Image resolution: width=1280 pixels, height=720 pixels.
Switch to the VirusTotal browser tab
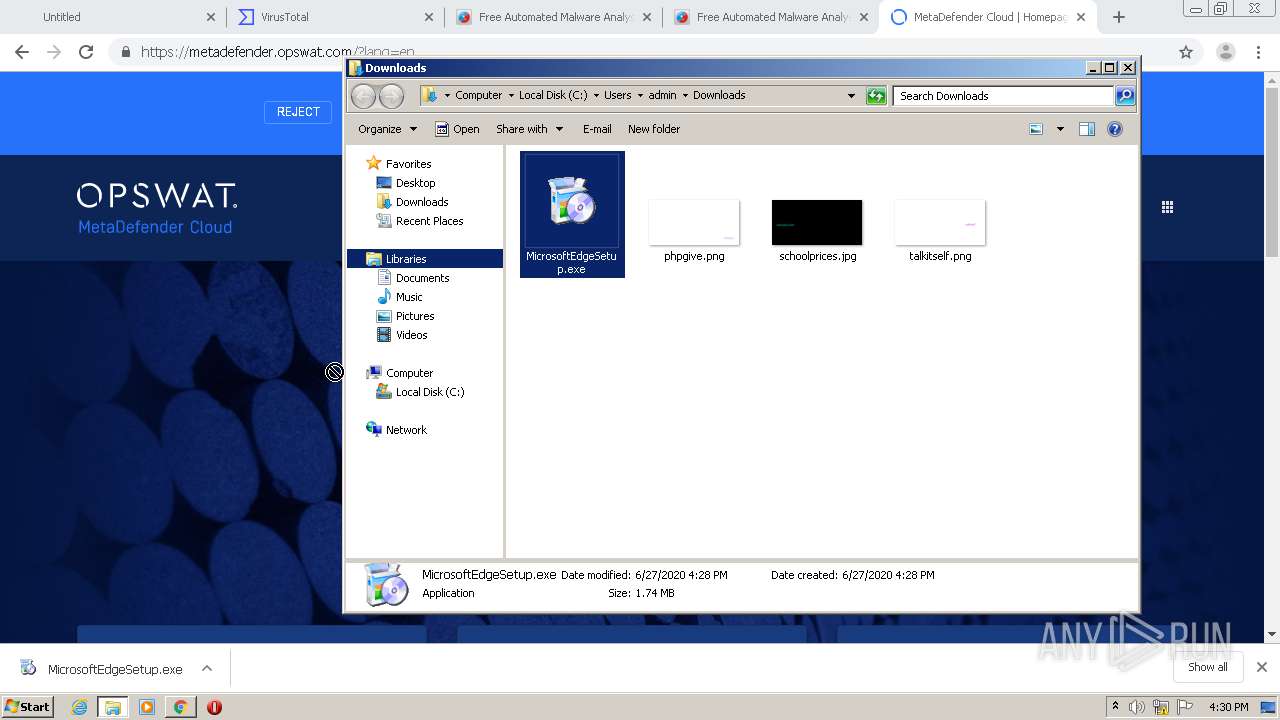pyautogui.click(x=335, y=17)
